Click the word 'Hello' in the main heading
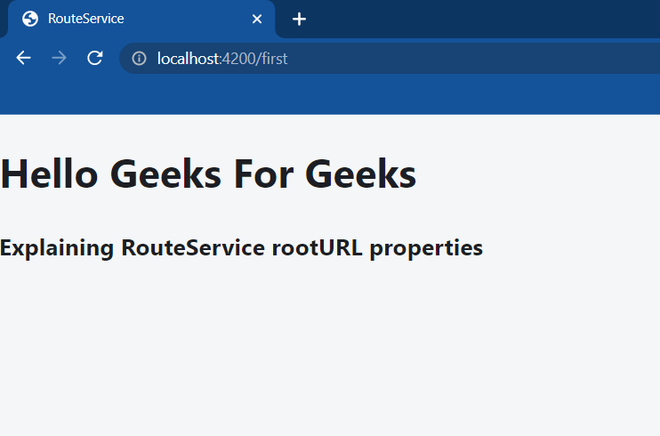The height and width of the screenshot is (436, 660). pos(49,175)
